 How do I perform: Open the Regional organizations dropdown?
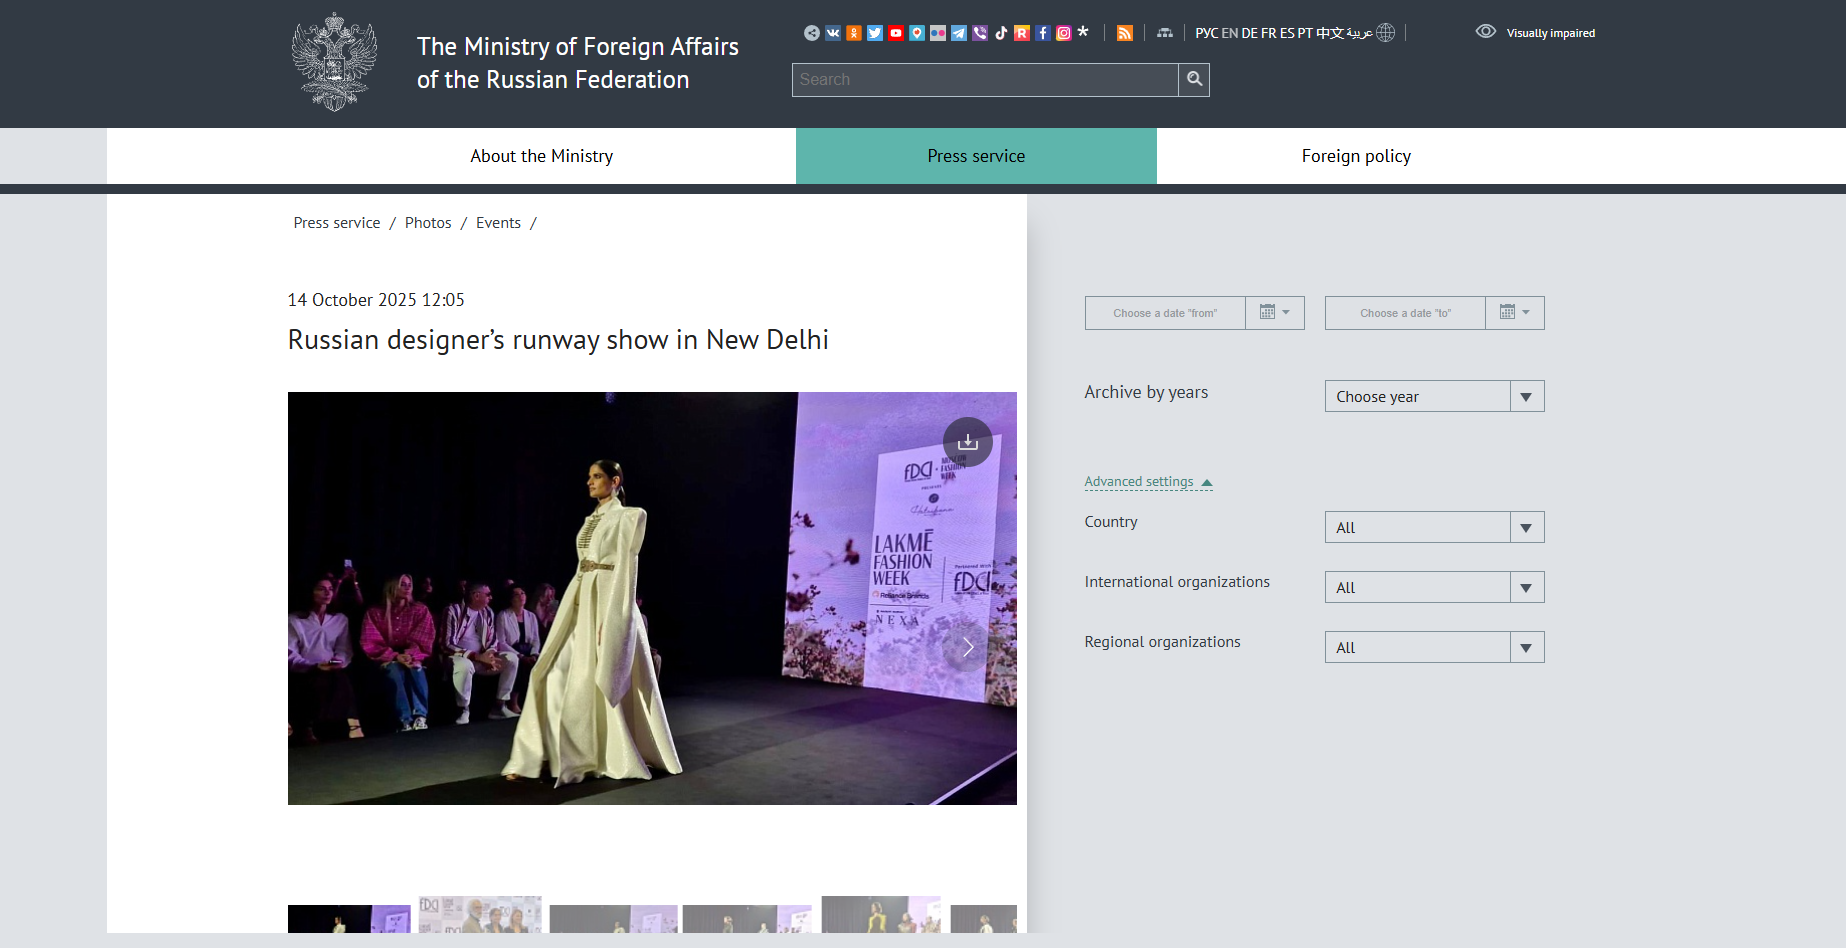1435,647
